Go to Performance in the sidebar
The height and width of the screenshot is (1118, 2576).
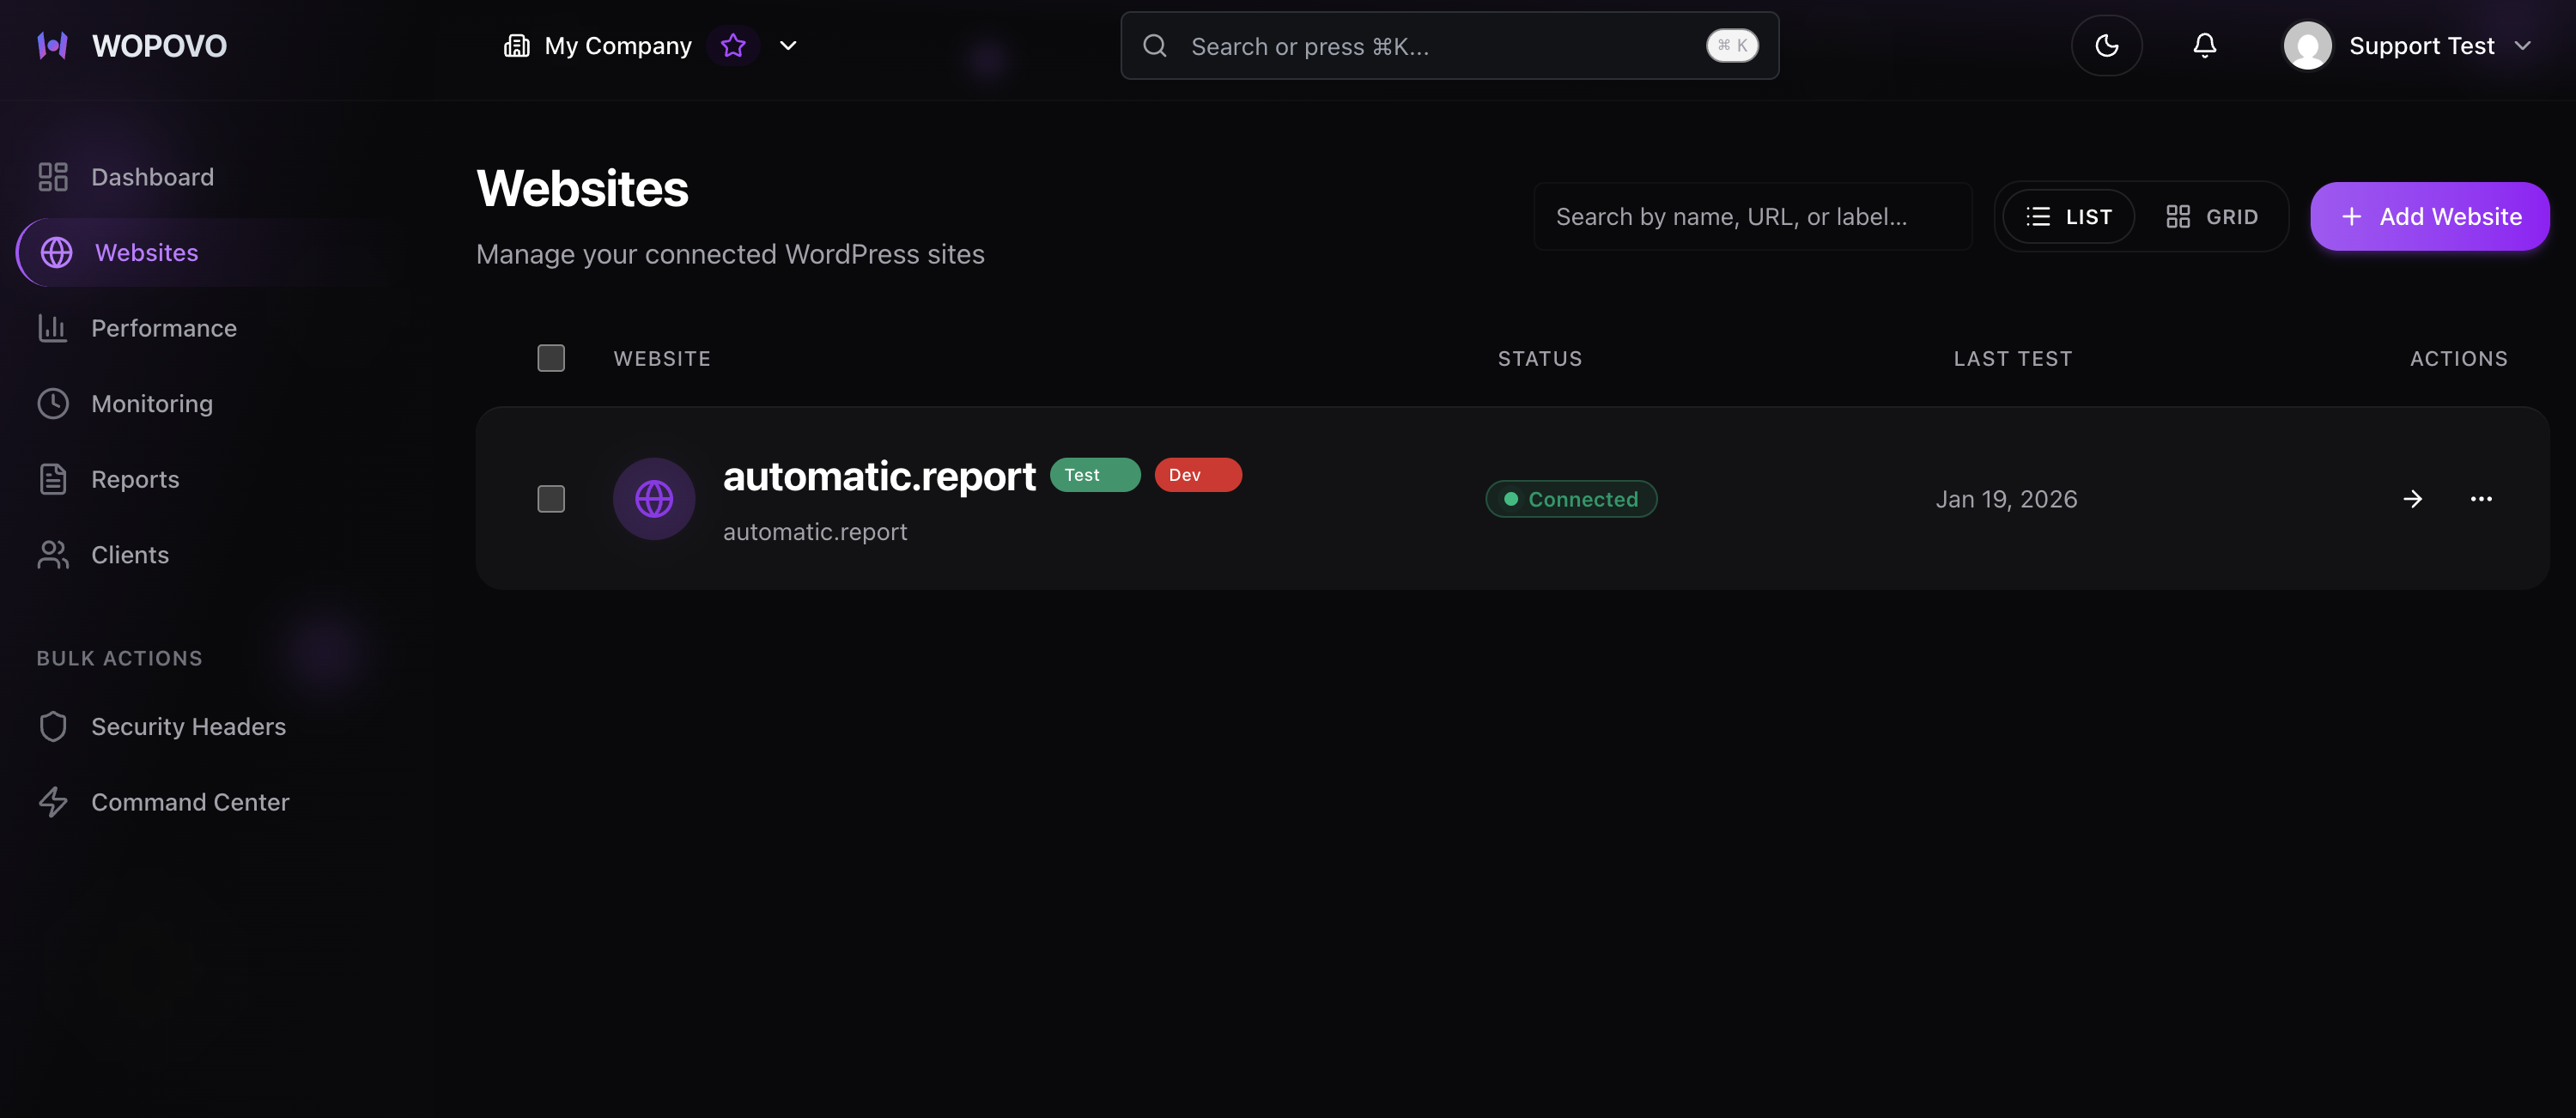[164, 328]
